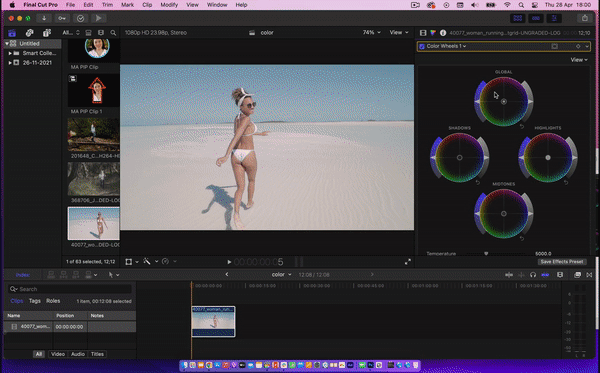Play the clip in the viewer
The height and width of the screenshot is (373, 600).
coord(229,262)
